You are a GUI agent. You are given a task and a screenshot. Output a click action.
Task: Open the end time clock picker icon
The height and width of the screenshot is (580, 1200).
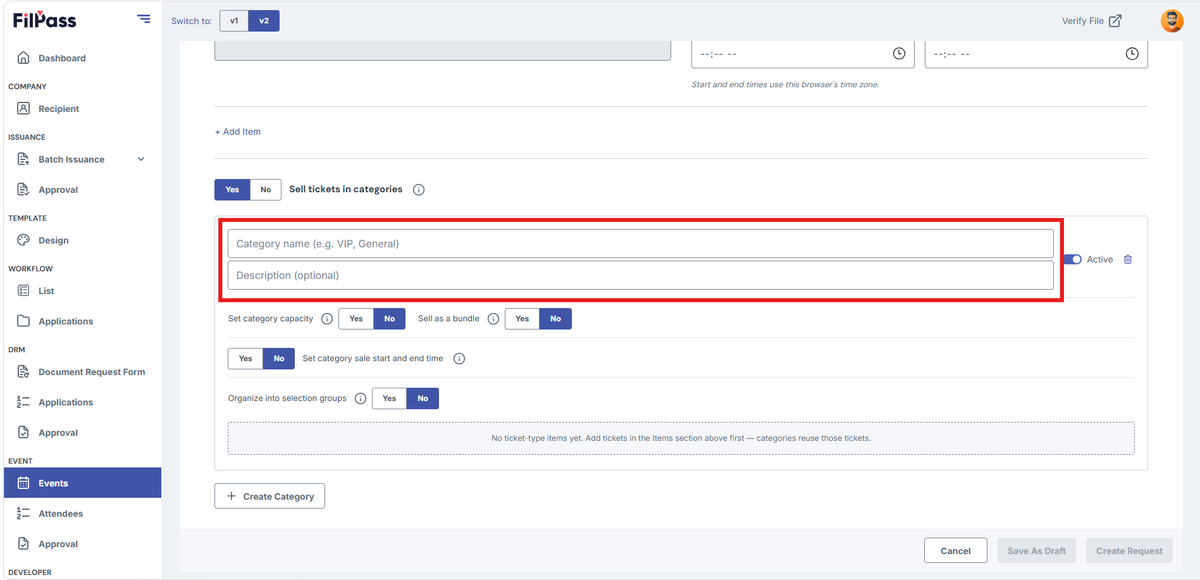tap(1132, 54)
